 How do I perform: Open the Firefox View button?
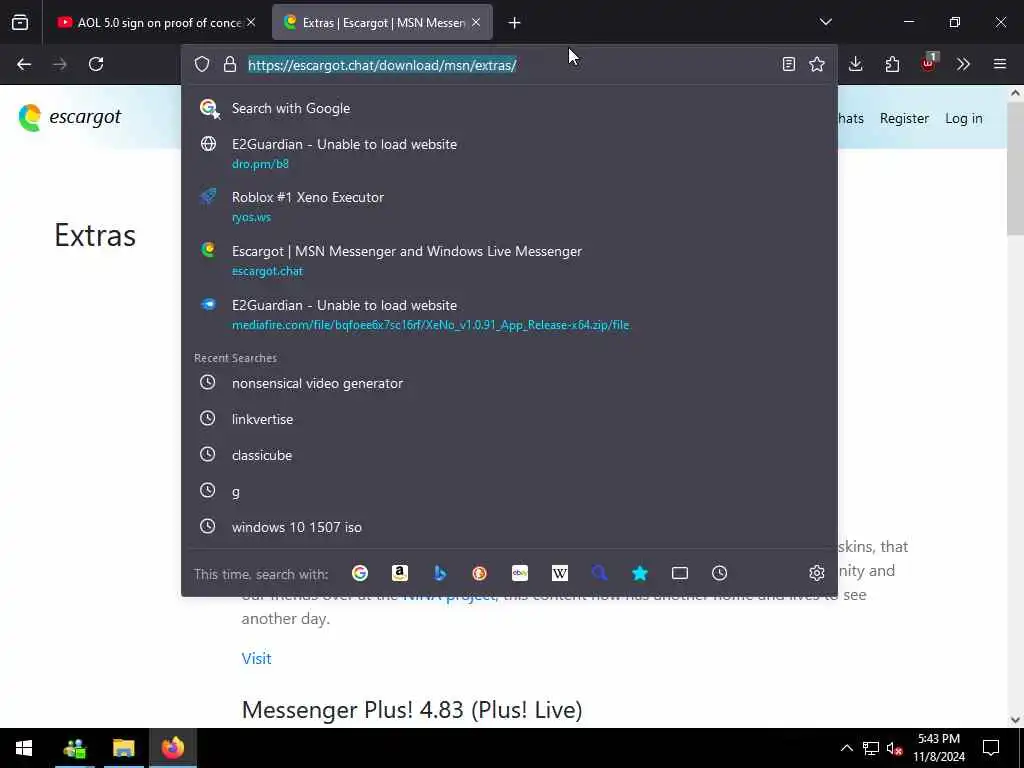click(x=20, y=23)
